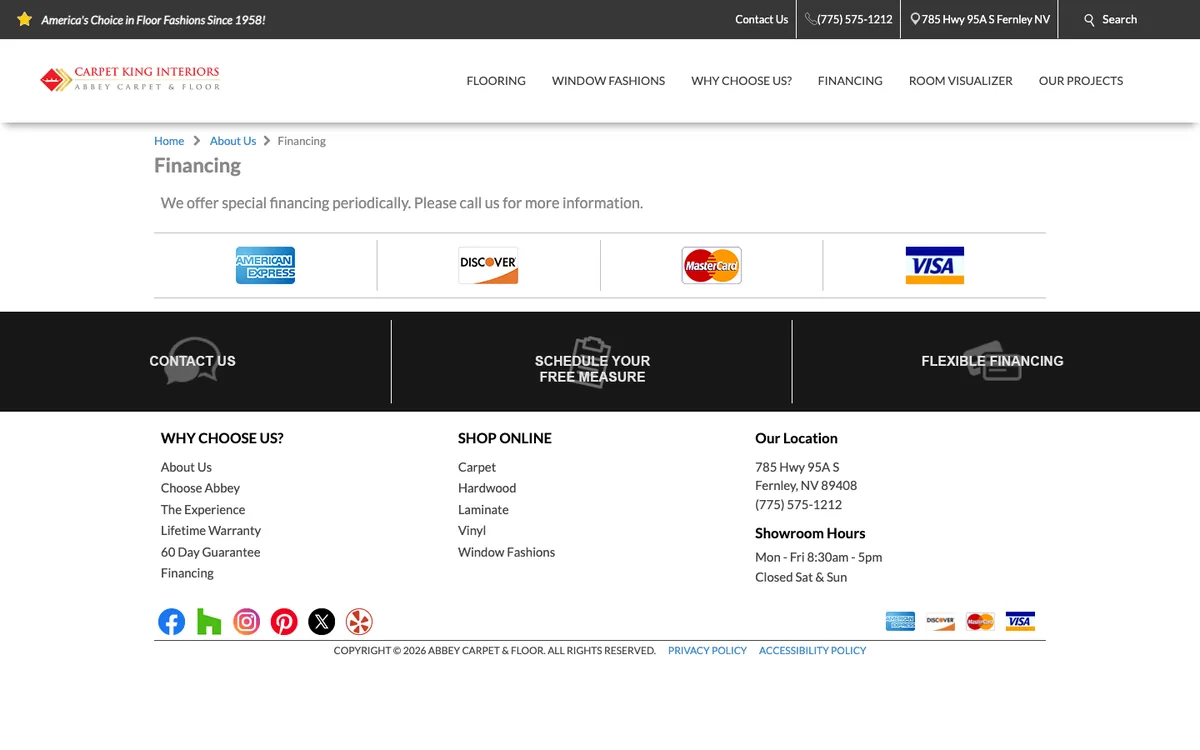The width and height of the screenshot is (1200, 750).
Task: Open Financing footer link
Action: (x=187, y=573)
